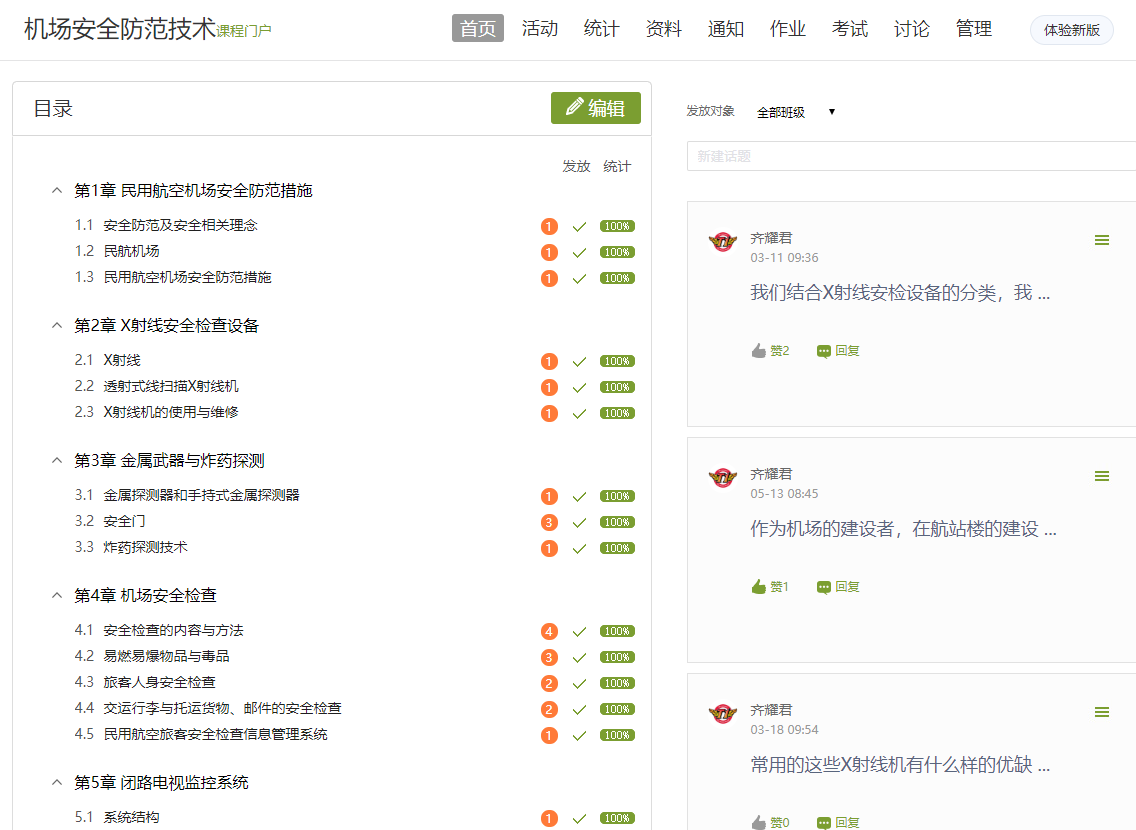
Task: Toggle the checkmark for section 2.2 透射式线扫描X射线机
Action: [579, 387]
